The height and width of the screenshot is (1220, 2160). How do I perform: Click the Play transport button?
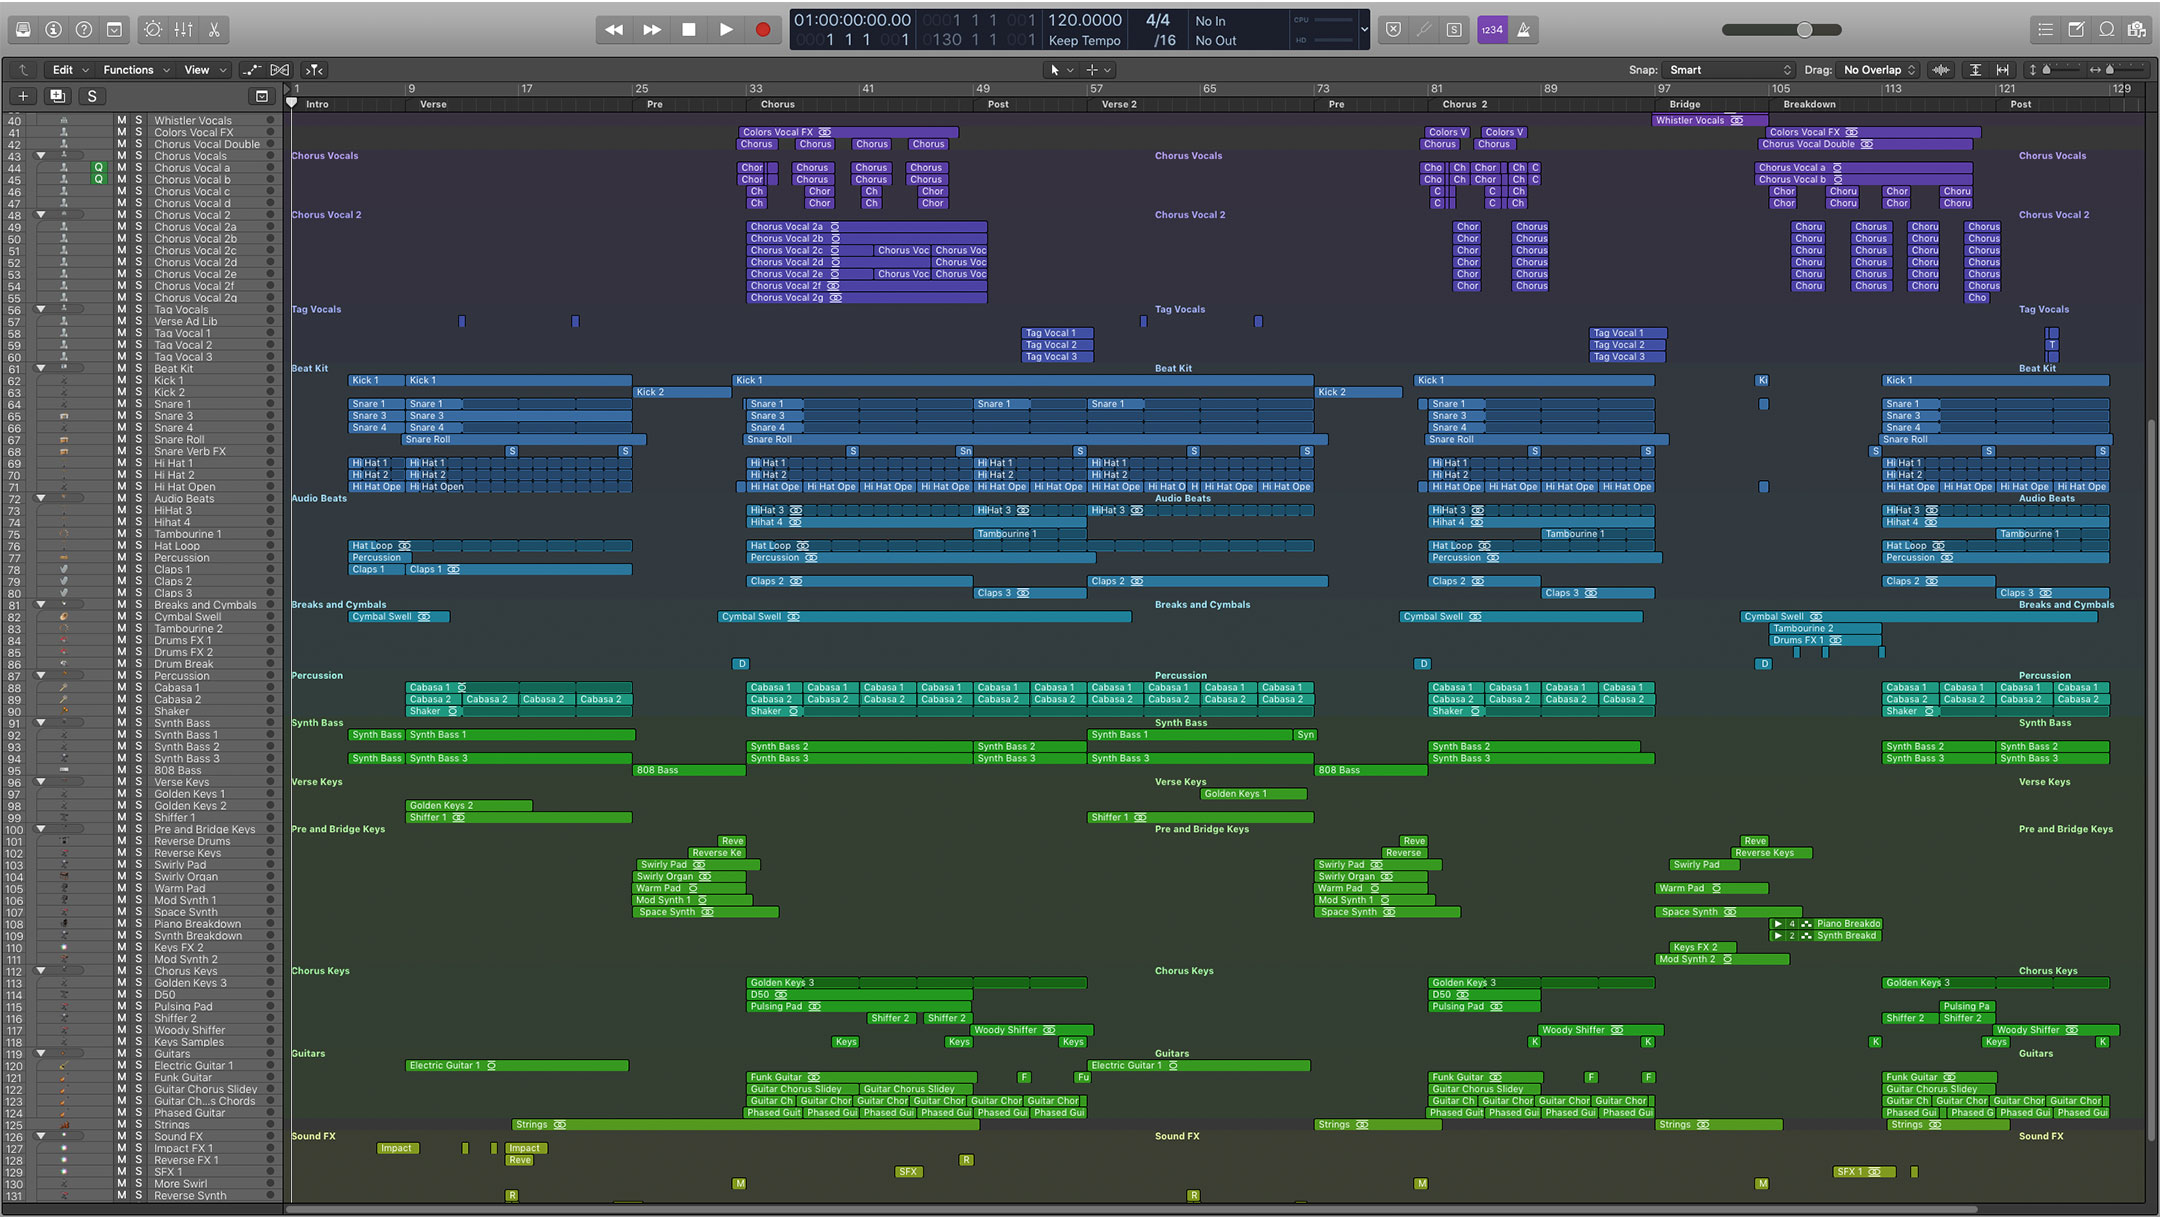[x=726, y=30]
